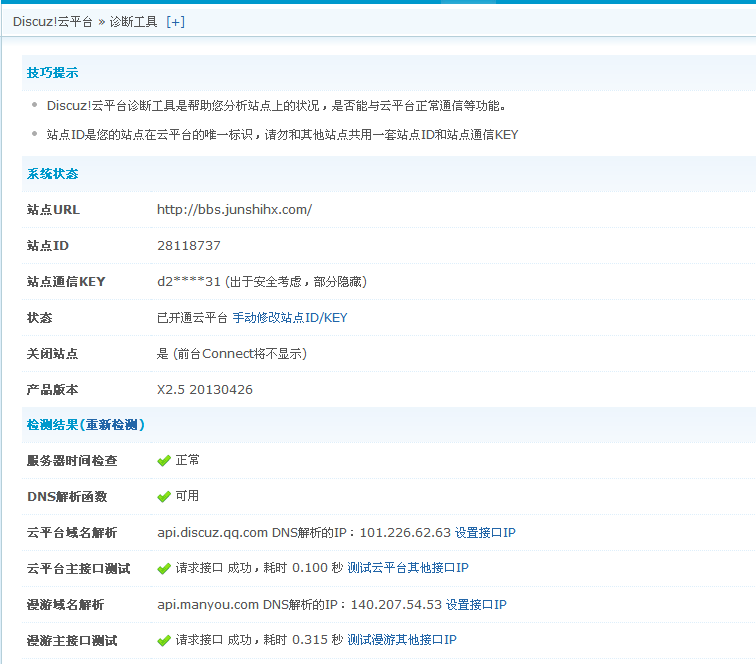The width and height of the screenshot is (756, 664).
Task: Click the site URL http://bbs.junshihx.com/
Action: click(x=234, y=210)
